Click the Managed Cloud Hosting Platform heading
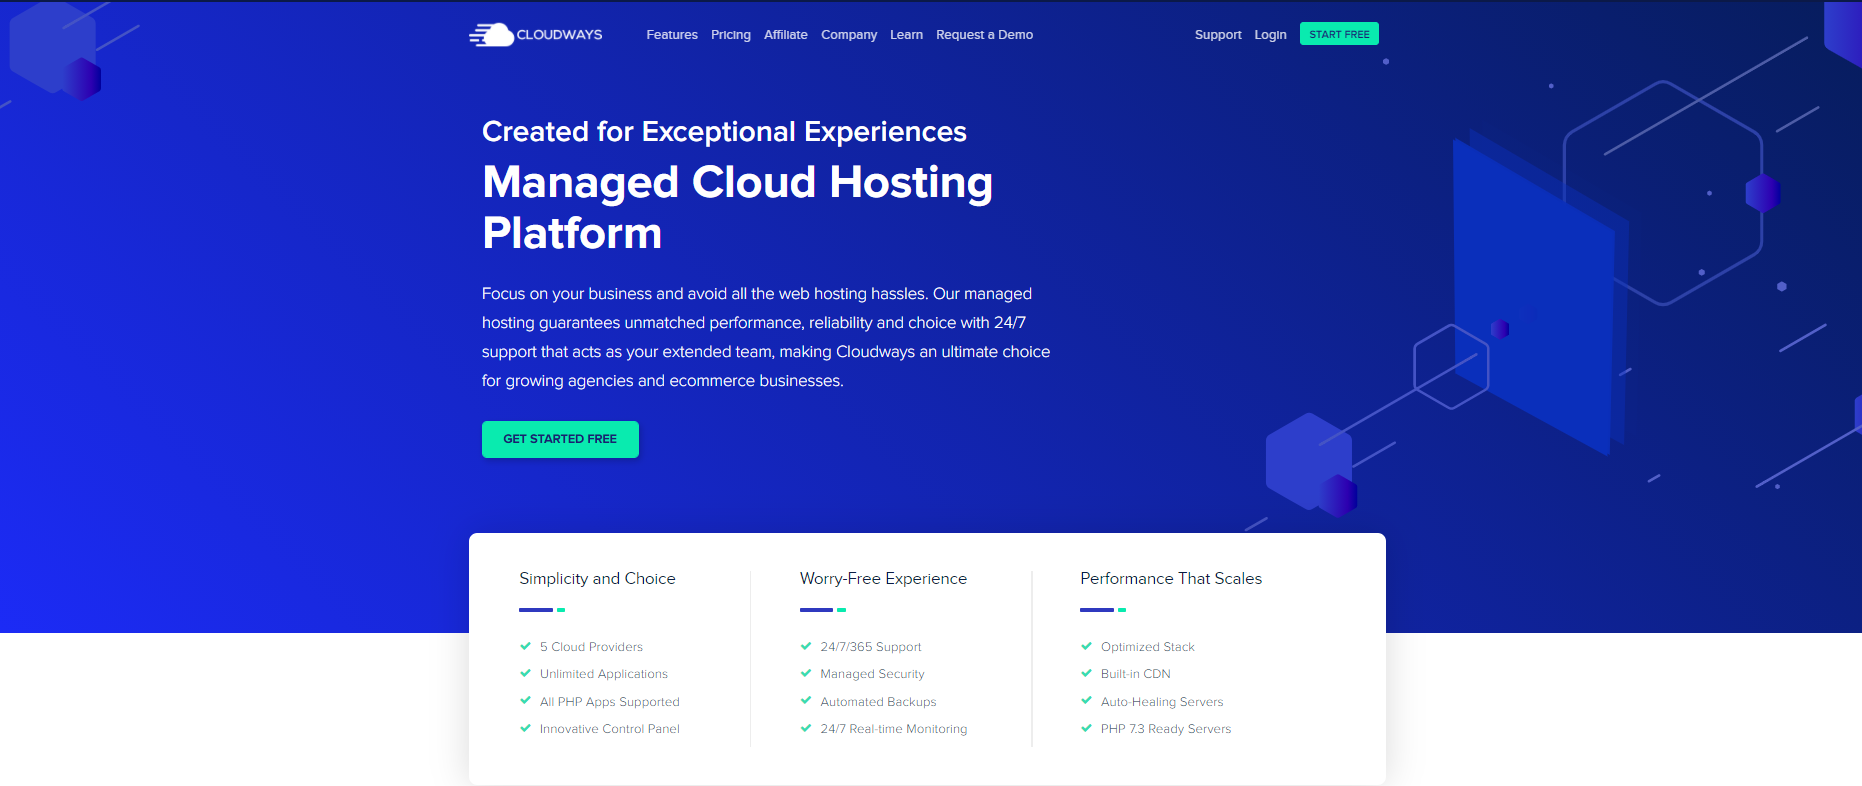The height and width of the screenshot is (786, 1862). point(738,207)
